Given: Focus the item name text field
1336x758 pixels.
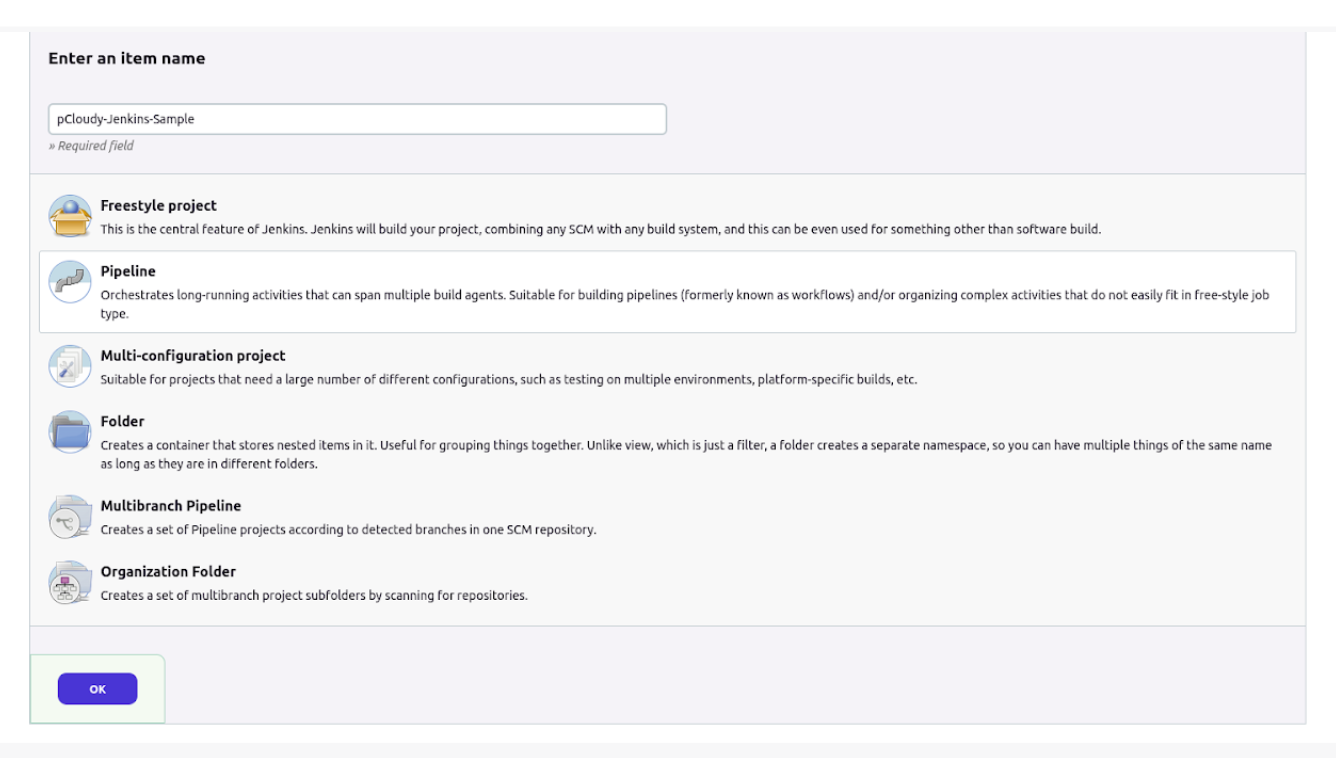Looking at the screenshot, I should tap(357, 119).
